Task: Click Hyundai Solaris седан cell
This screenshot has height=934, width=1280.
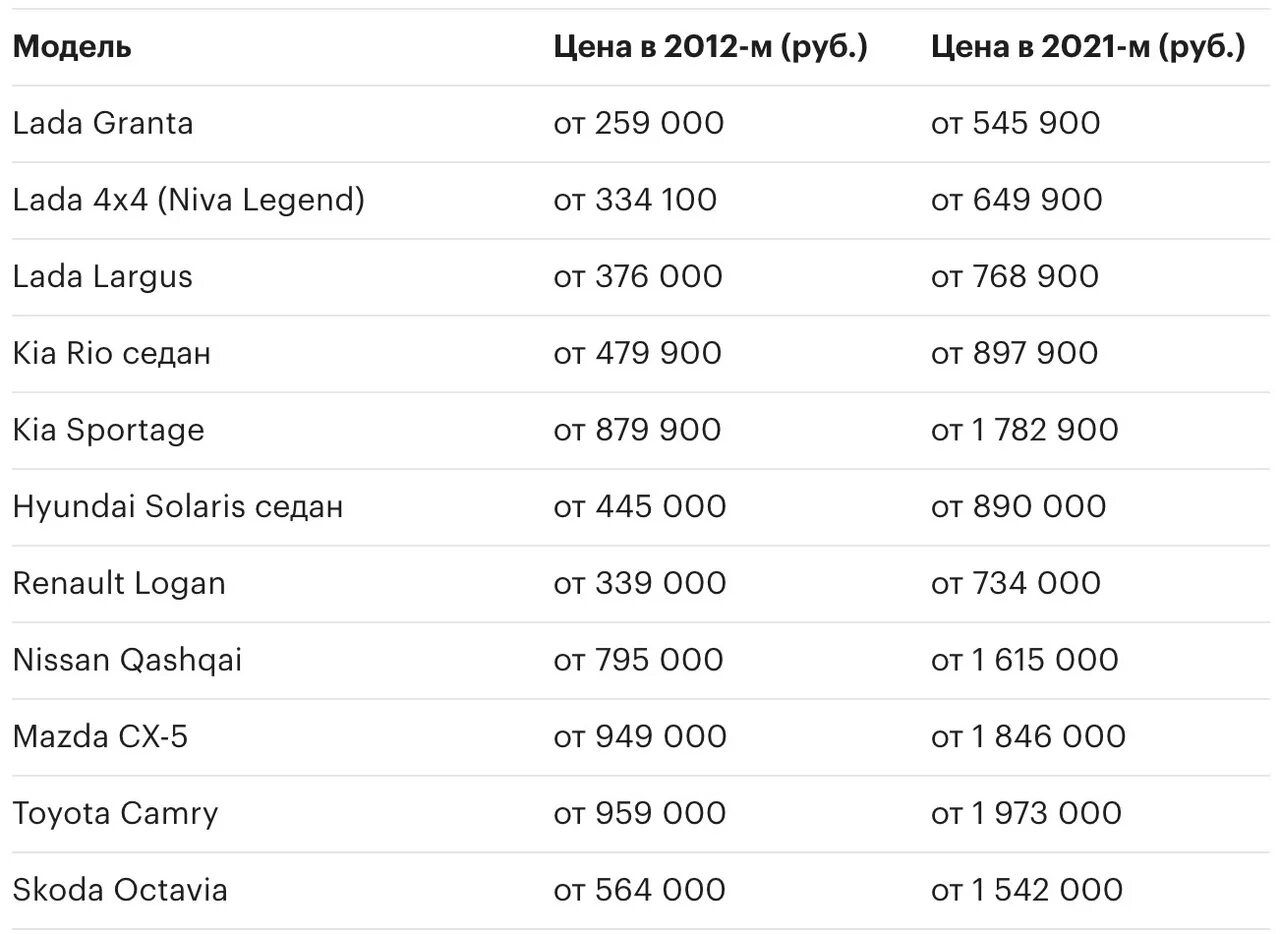Action: [178, 506]
